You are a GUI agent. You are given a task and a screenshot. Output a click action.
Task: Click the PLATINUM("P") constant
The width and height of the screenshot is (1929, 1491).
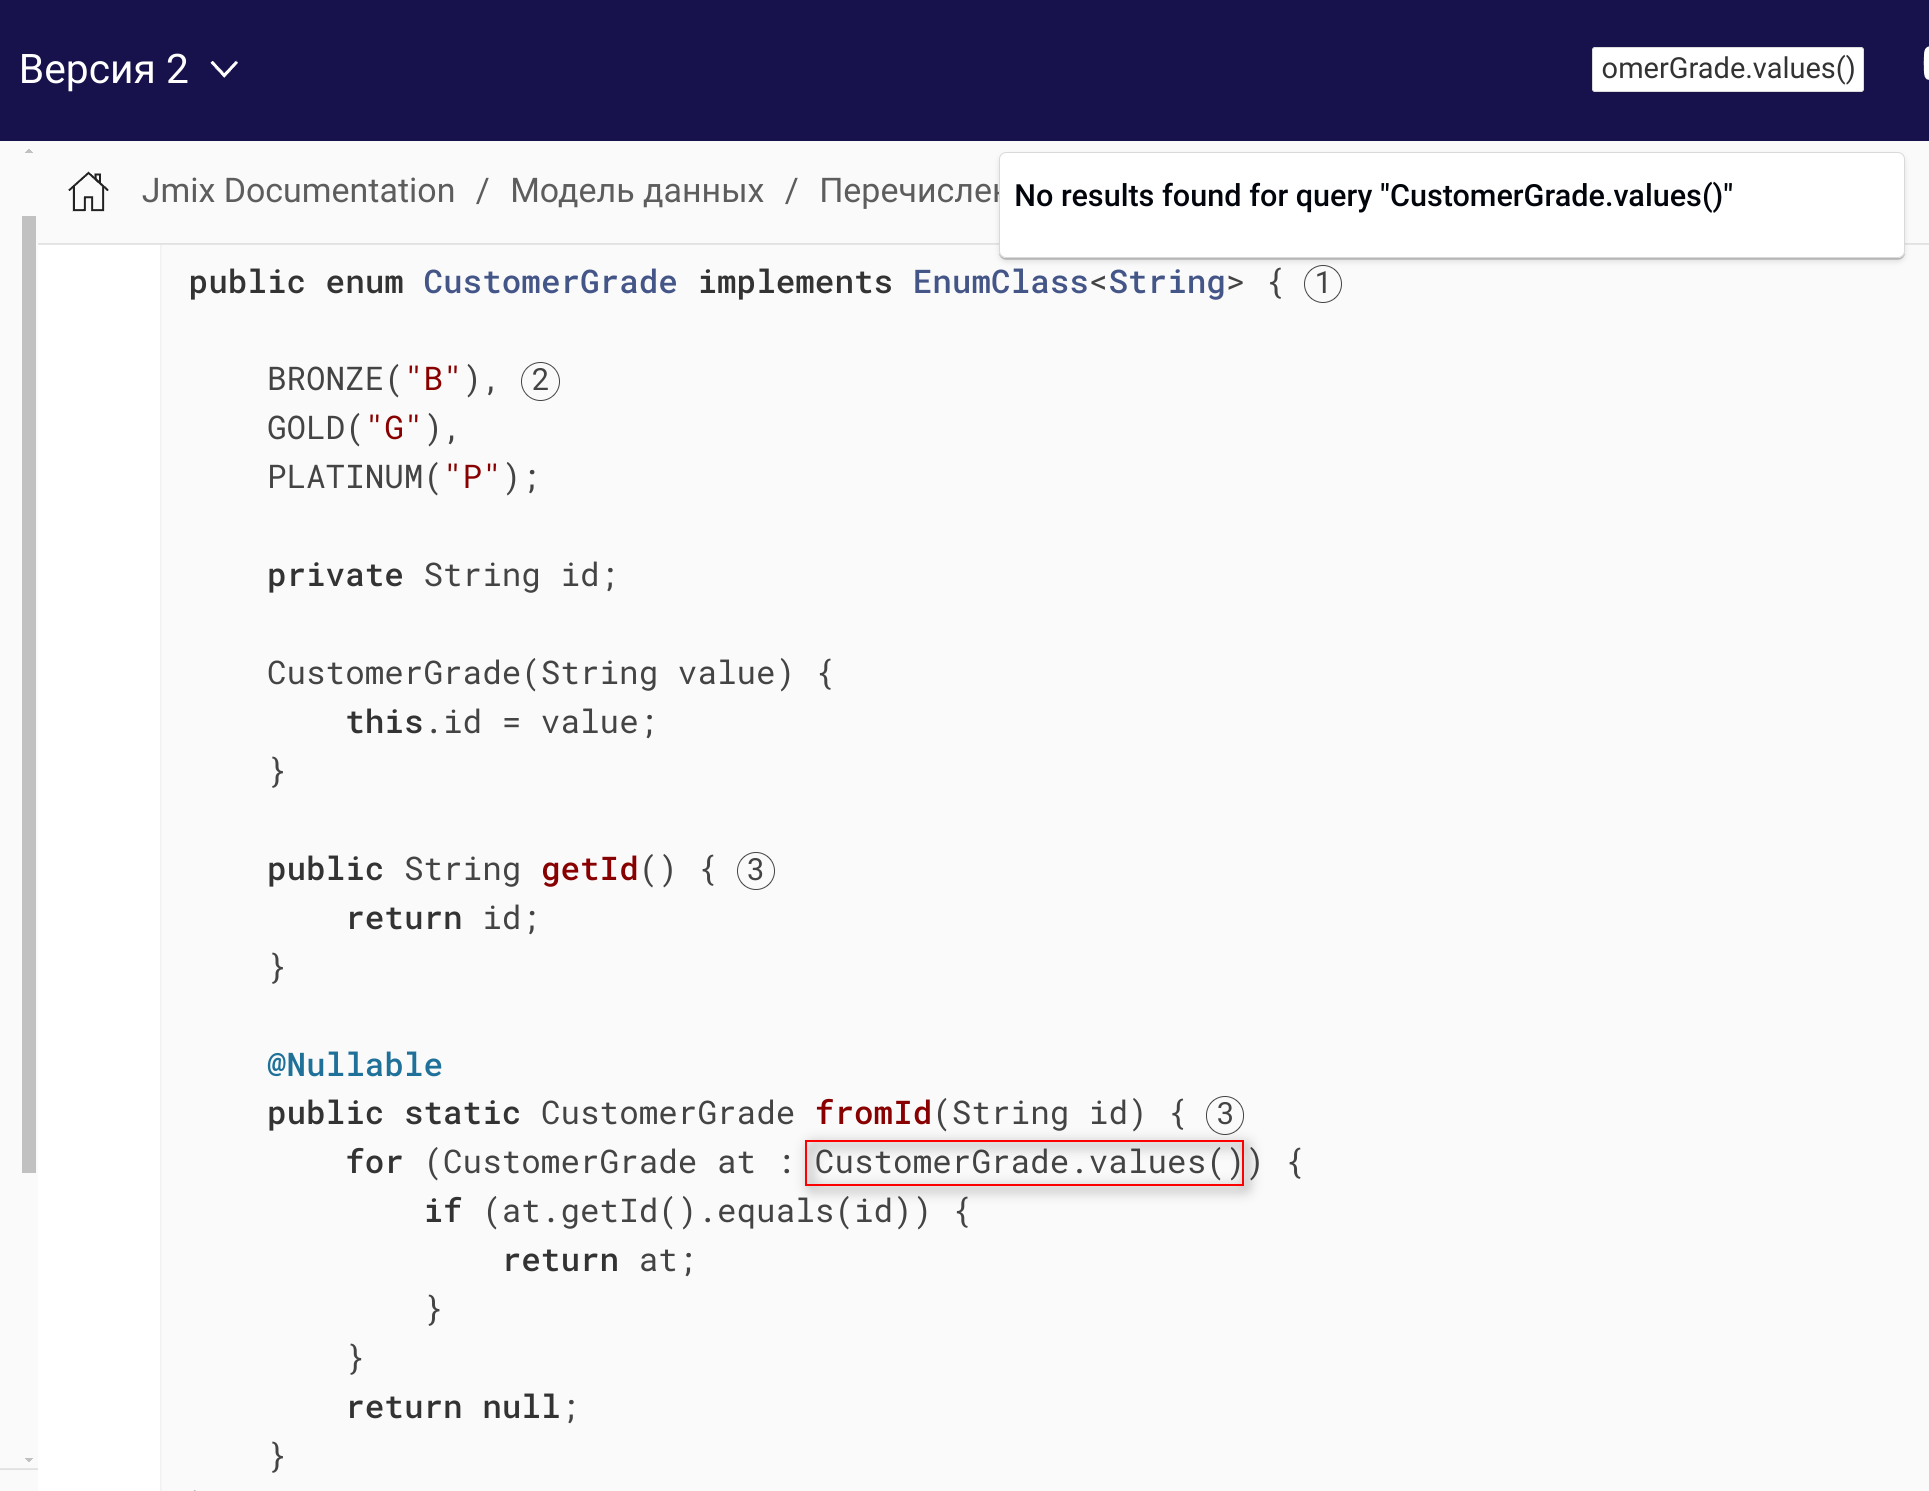click(393, 478)
